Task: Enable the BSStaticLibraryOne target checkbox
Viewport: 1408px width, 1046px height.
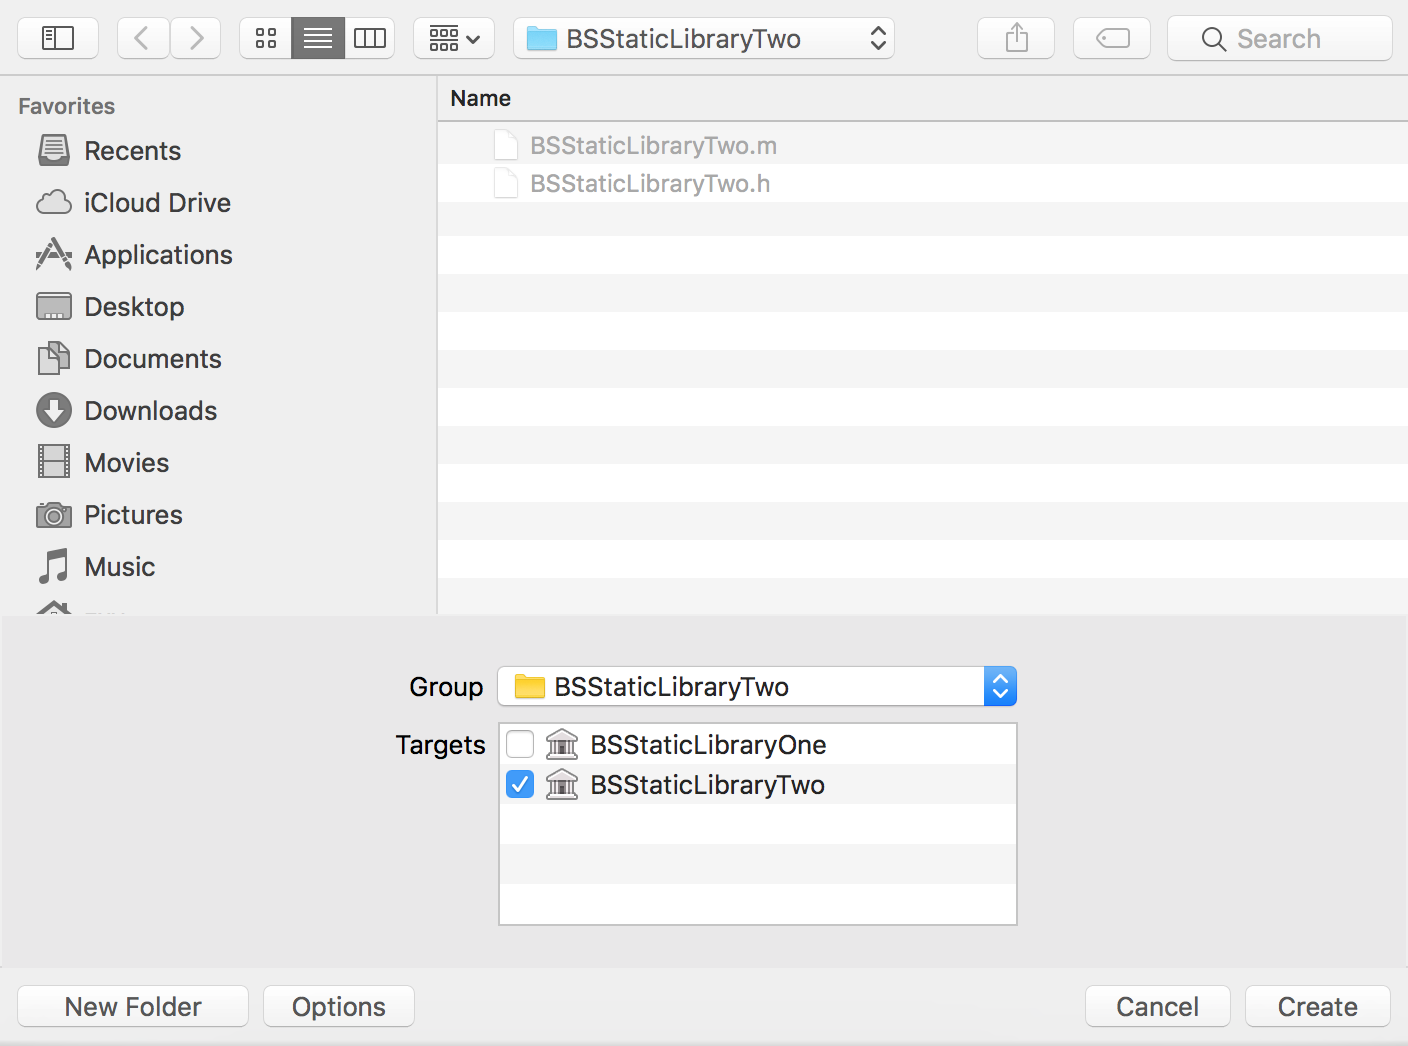Action: [x=520, y=745]
